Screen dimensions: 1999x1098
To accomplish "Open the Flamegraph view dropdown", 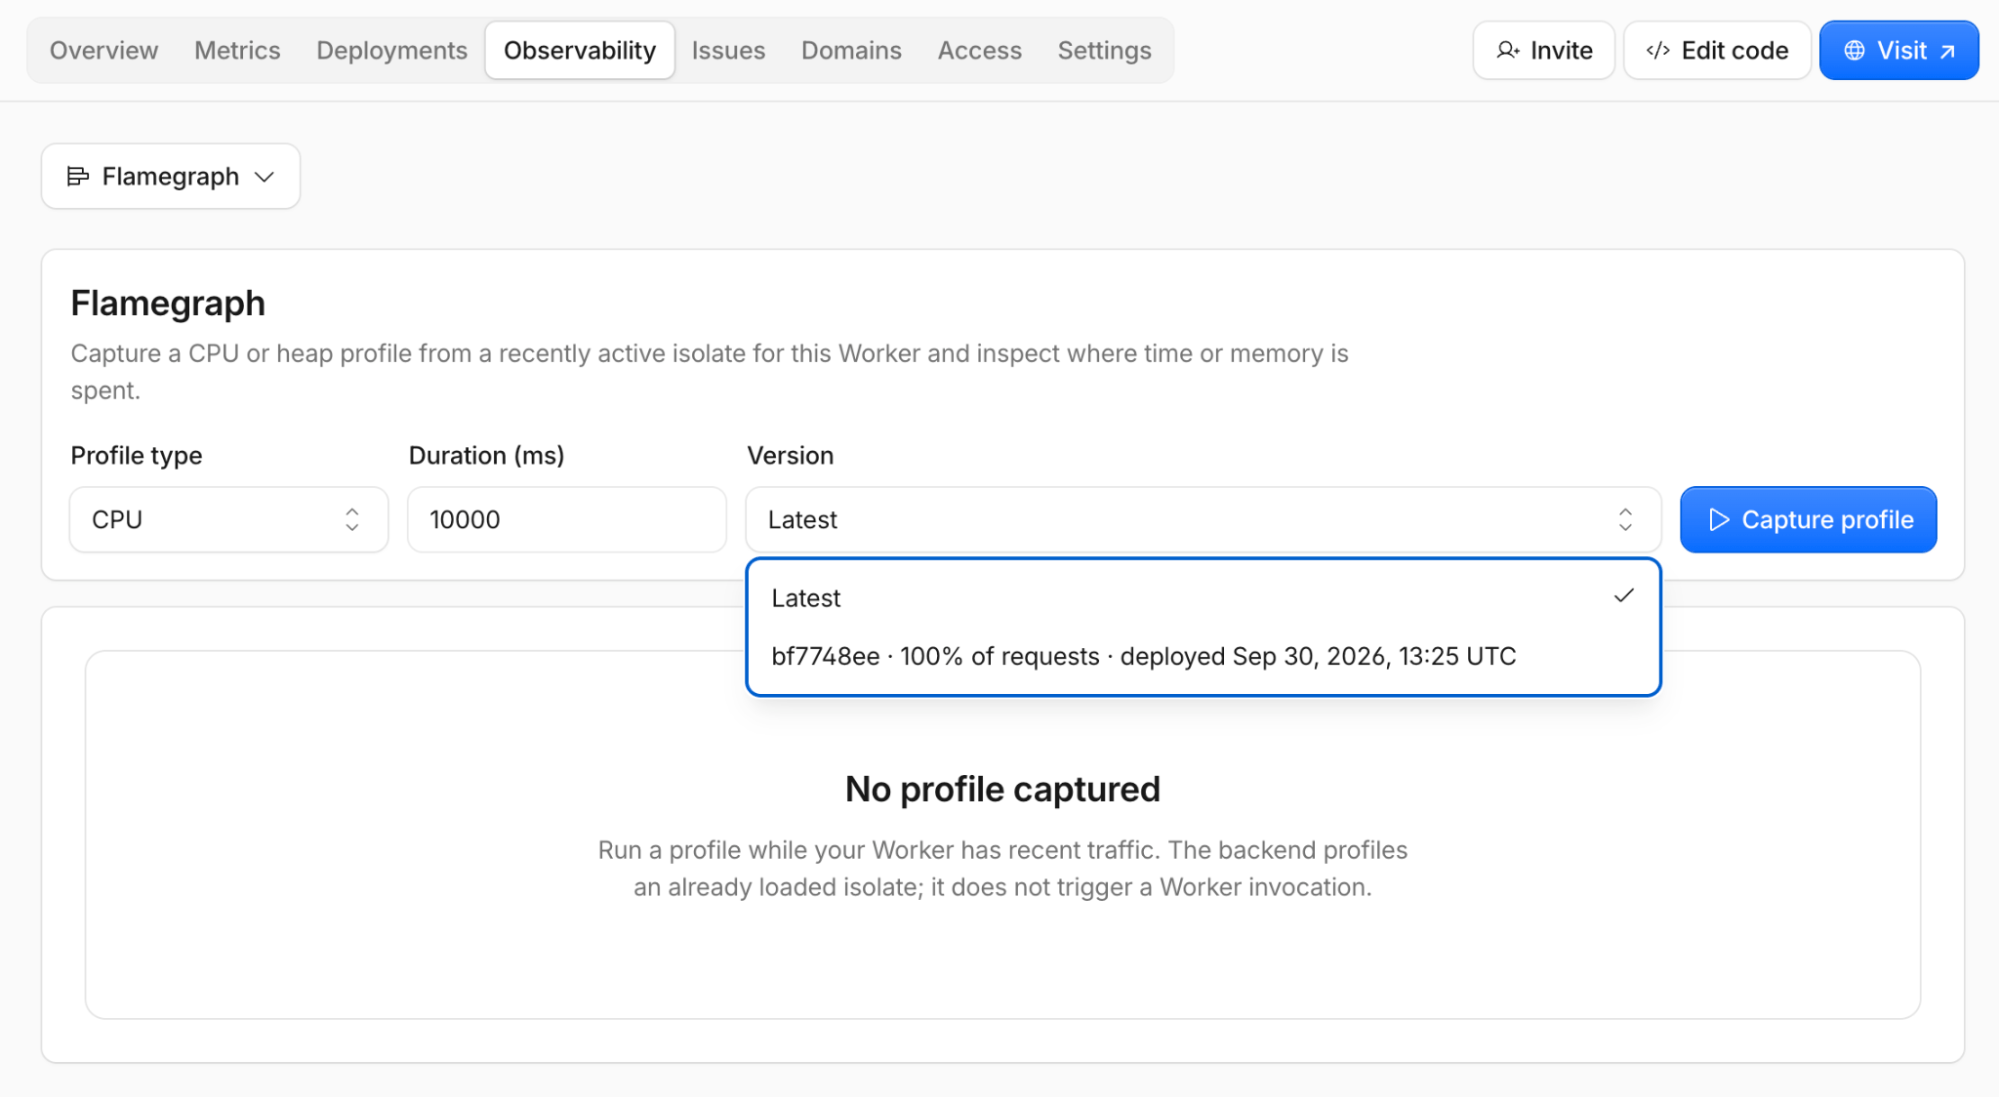I will pyautogui.click(x=171, y=176).
